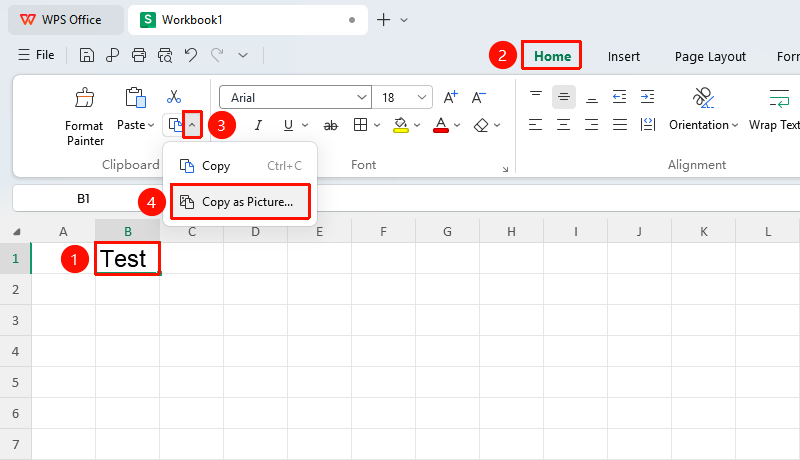Click the Borders icon

[360, 125]
